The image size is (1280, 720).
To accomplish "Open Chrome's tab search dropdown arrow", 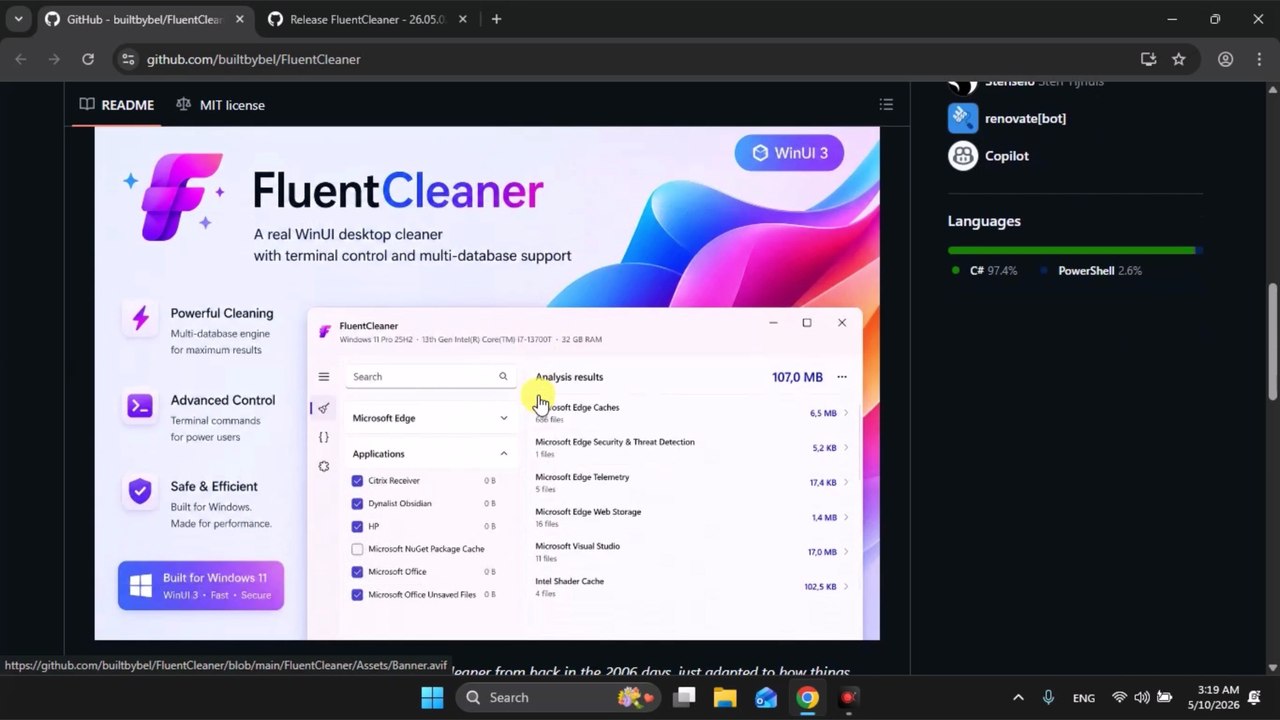I will tap(18, 19).
